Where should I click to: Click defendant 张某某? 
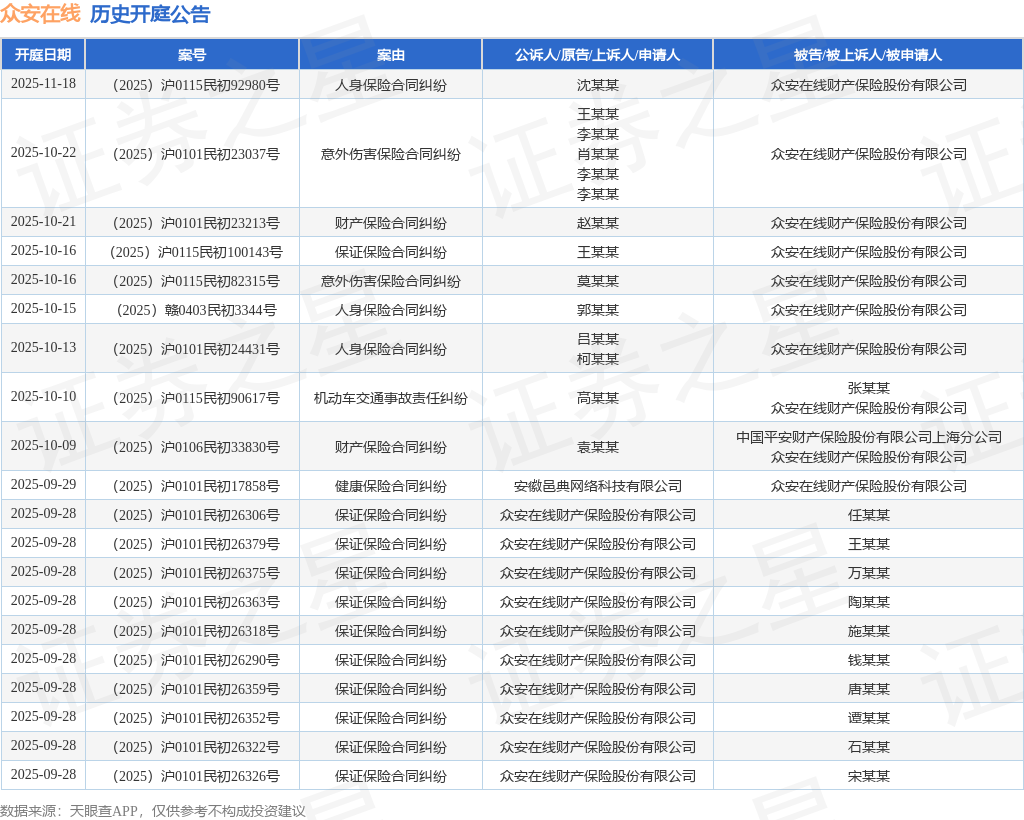coord(869,388)
